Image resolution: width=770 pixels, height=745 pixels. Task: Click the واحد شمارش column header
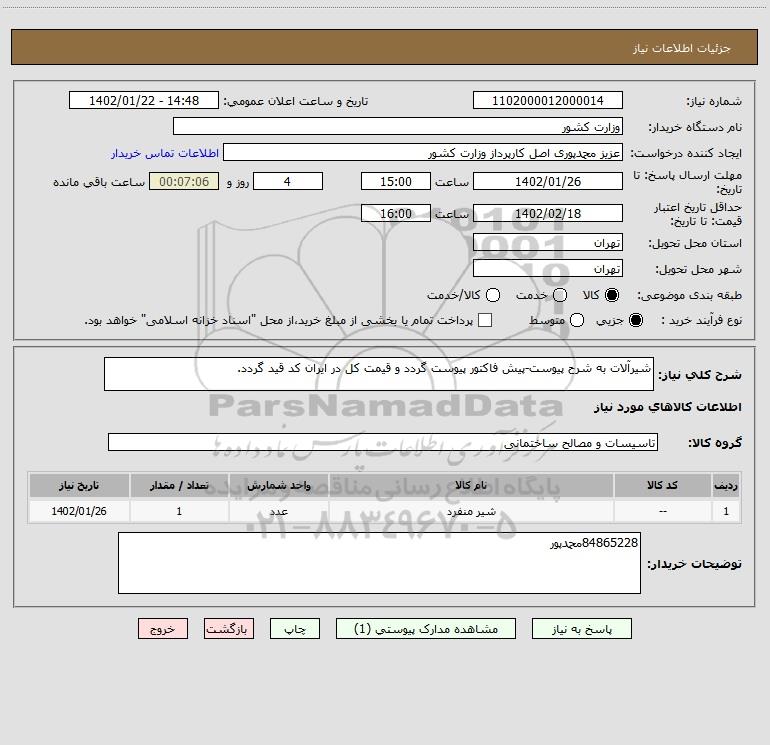(x=278, y=485)
